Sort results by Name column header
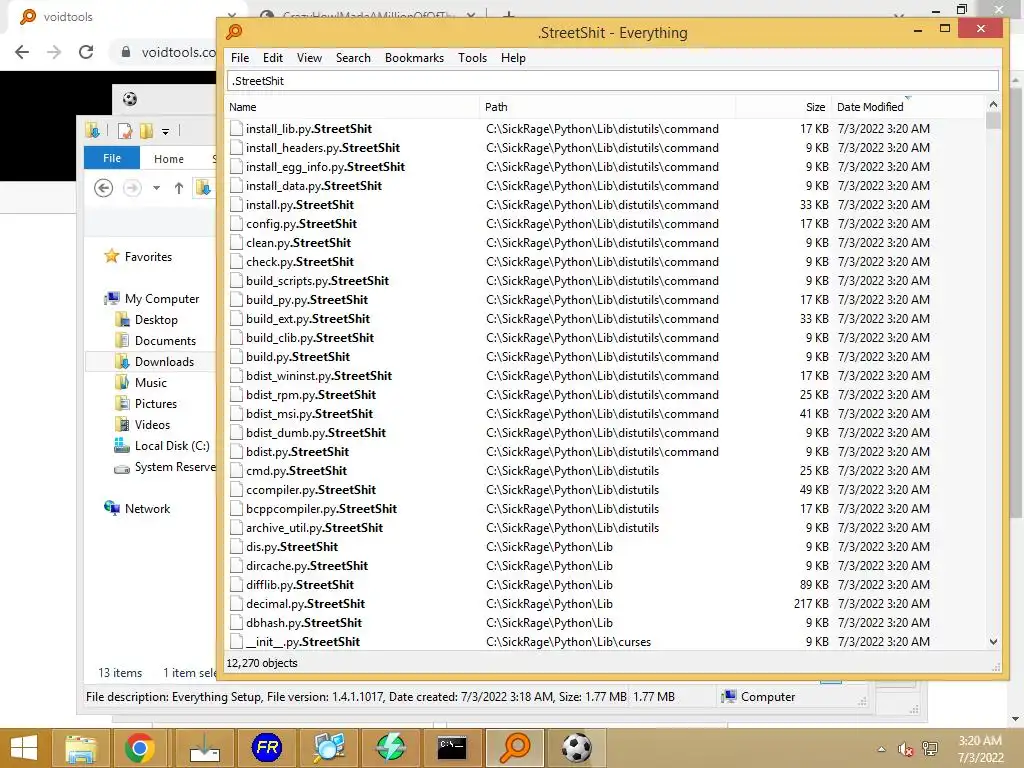 pyautogui.click(x=353, y=107)
